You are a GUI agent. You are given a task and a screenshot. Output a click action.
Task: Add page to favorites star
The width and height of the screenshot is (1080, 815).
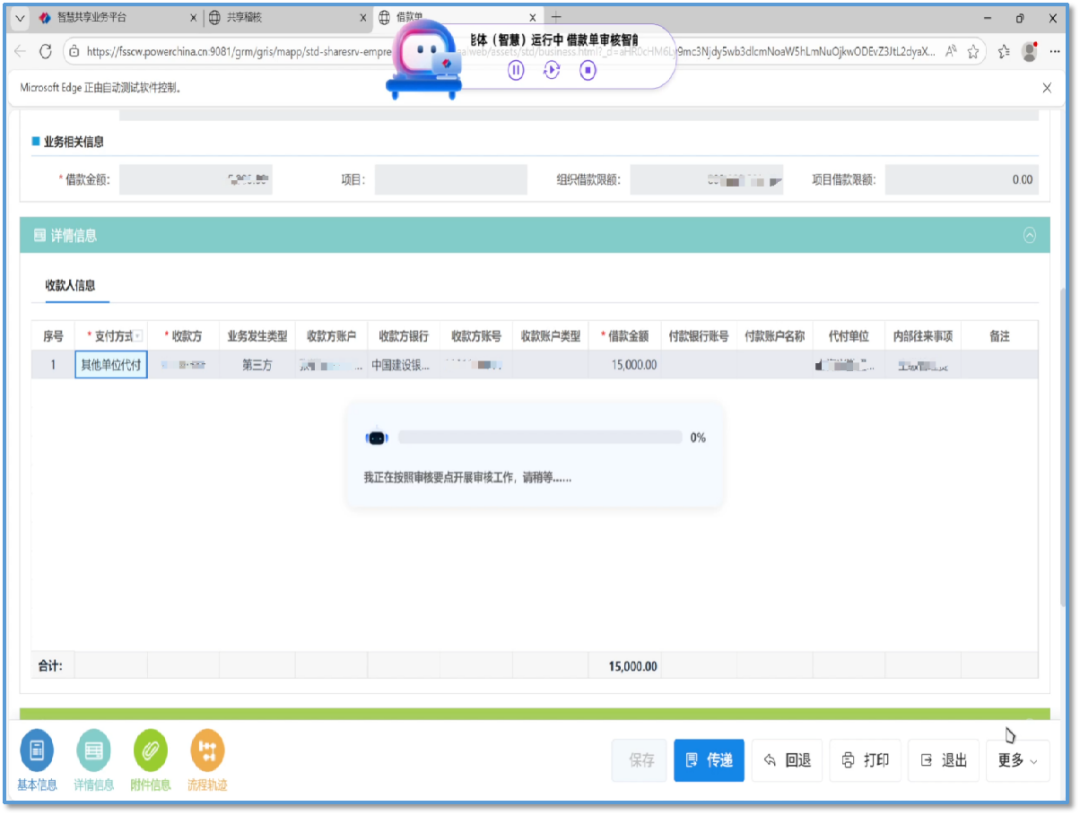973,52
